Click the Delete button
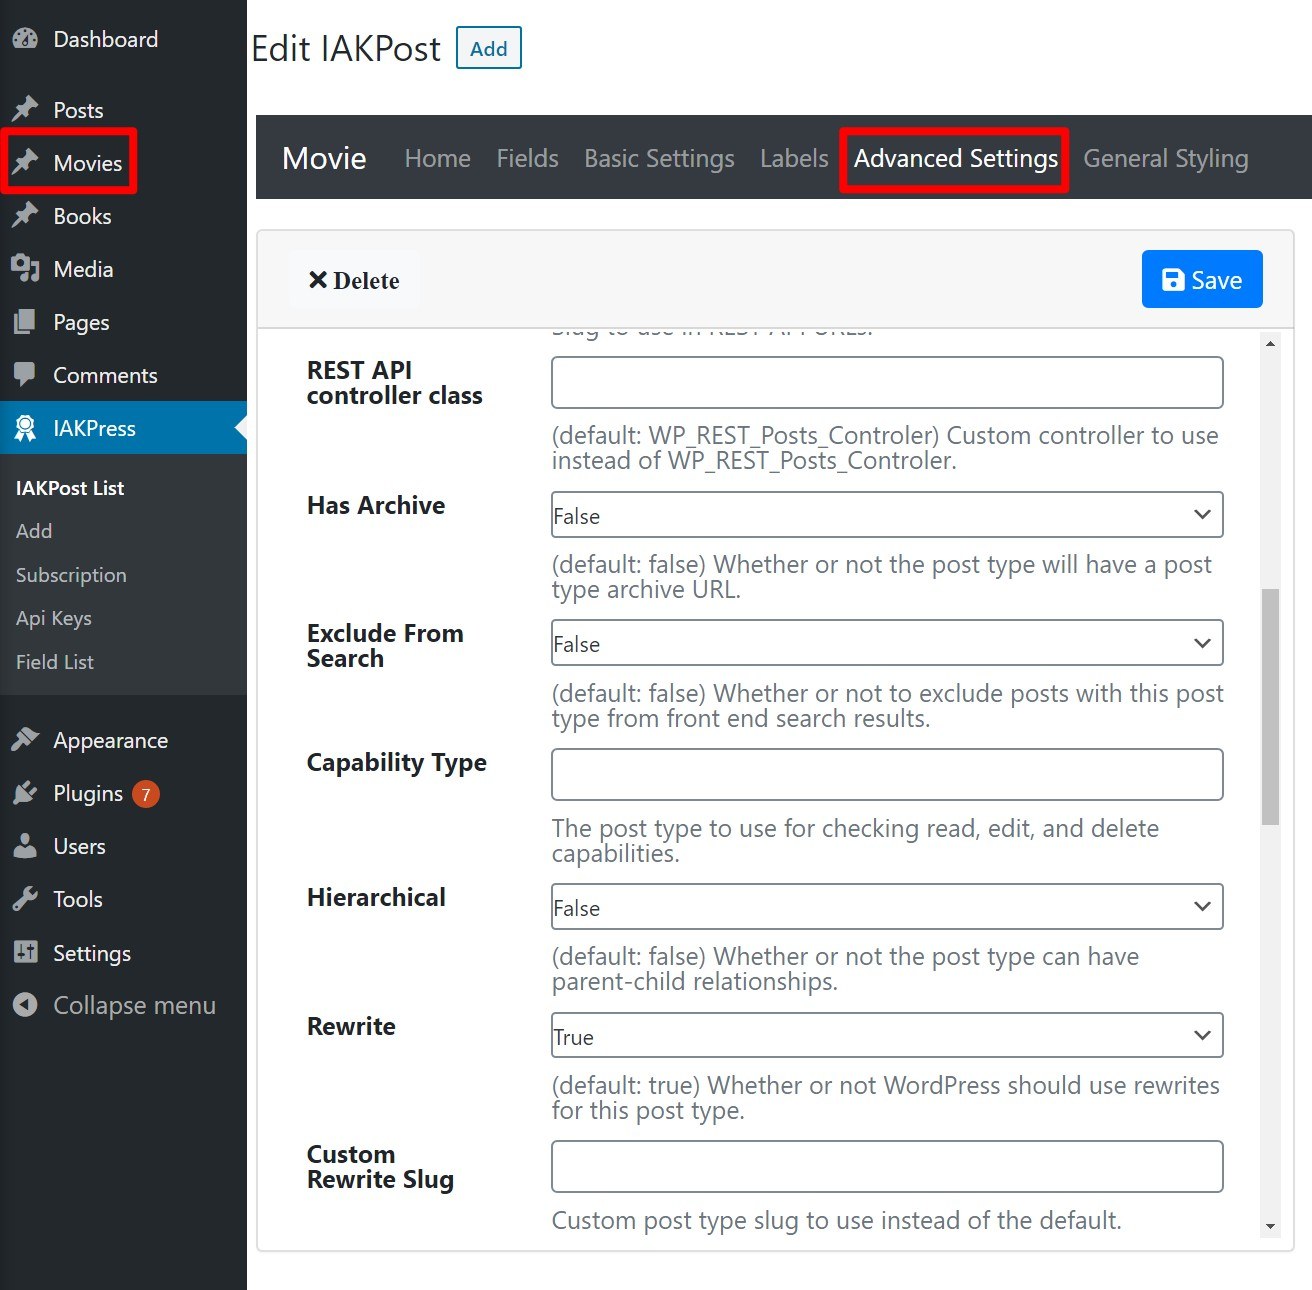This screenshot has height=1290, width=1312. [354, 280]
